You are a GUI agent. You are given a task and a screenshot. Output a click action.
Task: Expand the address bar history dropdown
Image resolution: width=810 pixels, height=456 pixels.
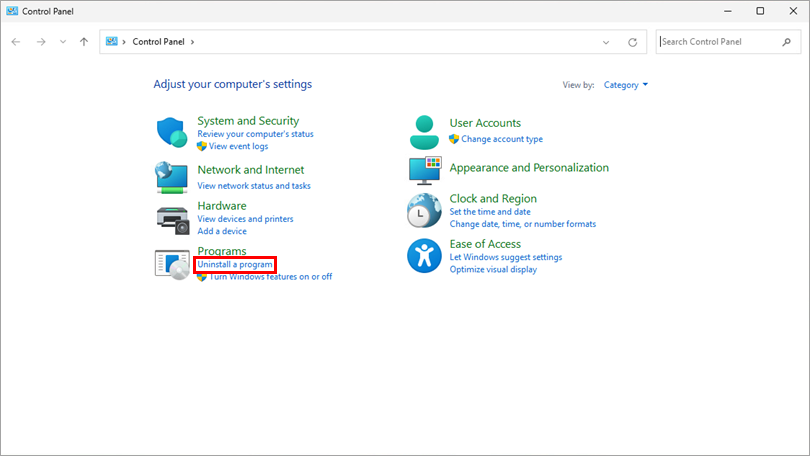pyautogui.click(x=606, y=42)
